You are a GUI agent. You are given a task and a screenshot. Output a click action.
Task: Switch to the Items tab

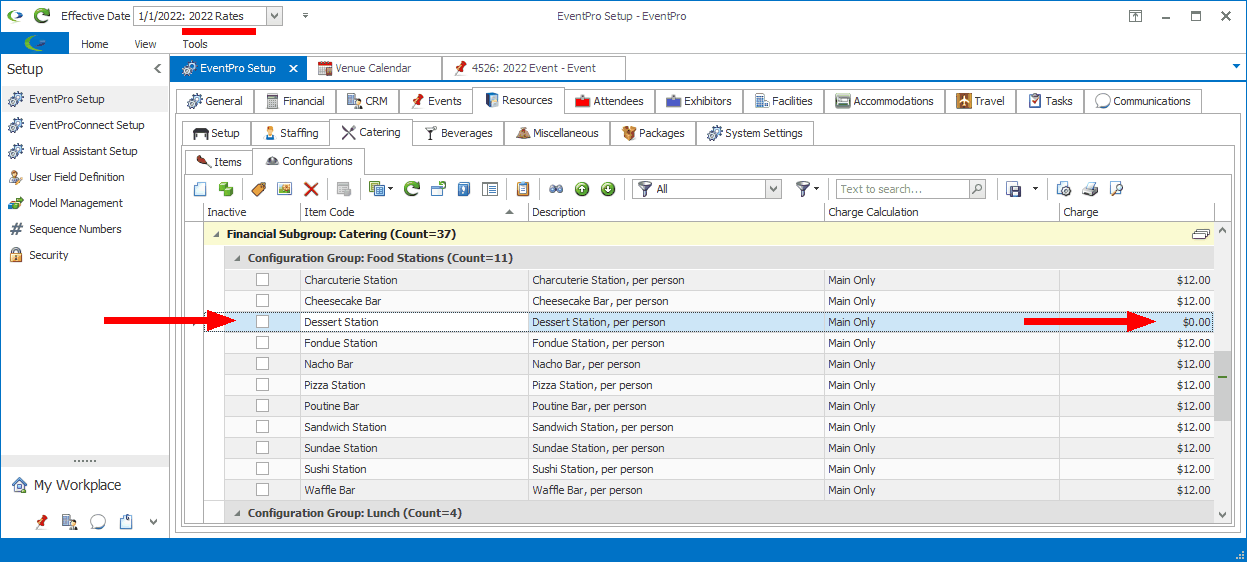tap(218, 161)
